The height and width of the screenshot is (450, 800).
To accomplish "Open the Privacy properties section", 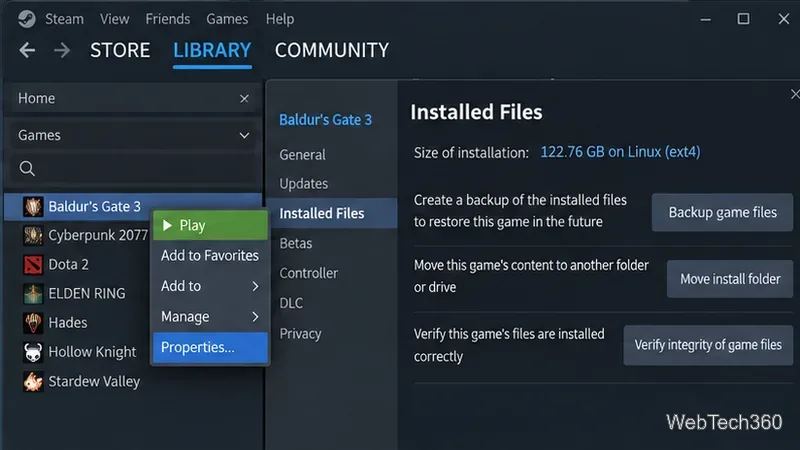I will tap(301, 334).
